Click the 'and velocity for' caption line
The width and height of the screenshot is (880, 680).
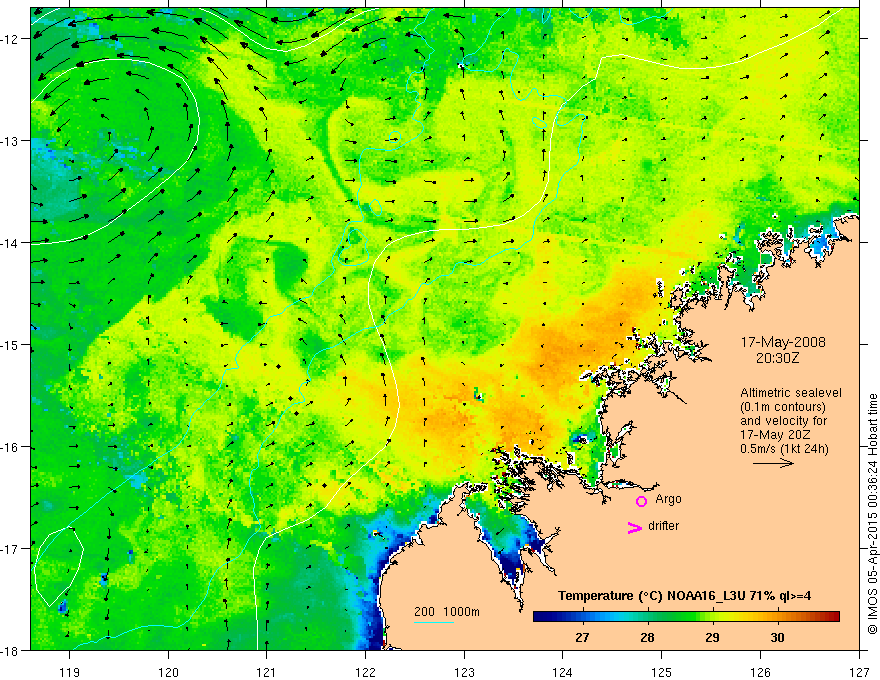click(x=783, y=421)
